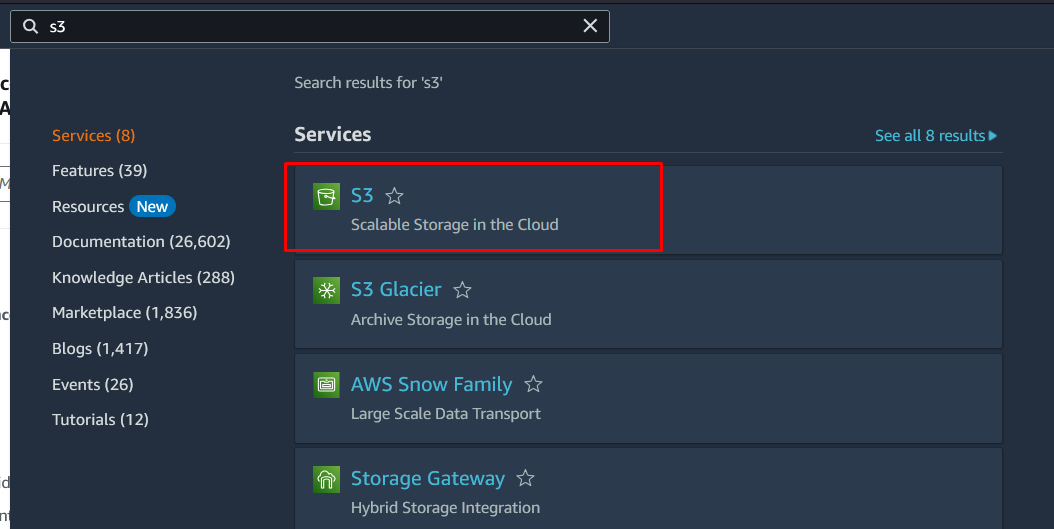Click the S3 Glacier snowflake icon
Image resolution: width=1054 pixels, height=529 pixels.
coord(327,290)
